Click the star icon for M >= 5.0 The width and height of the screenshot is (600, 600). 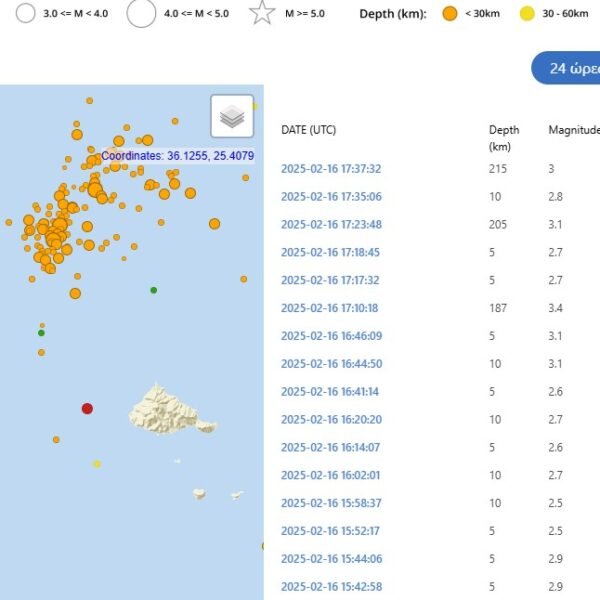coord(262,14)
